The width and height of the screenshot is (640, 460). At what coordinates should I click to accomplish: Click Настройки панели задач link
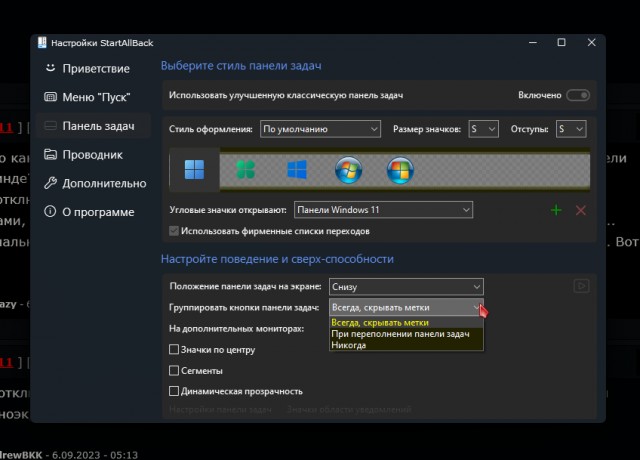click(220, 409)
